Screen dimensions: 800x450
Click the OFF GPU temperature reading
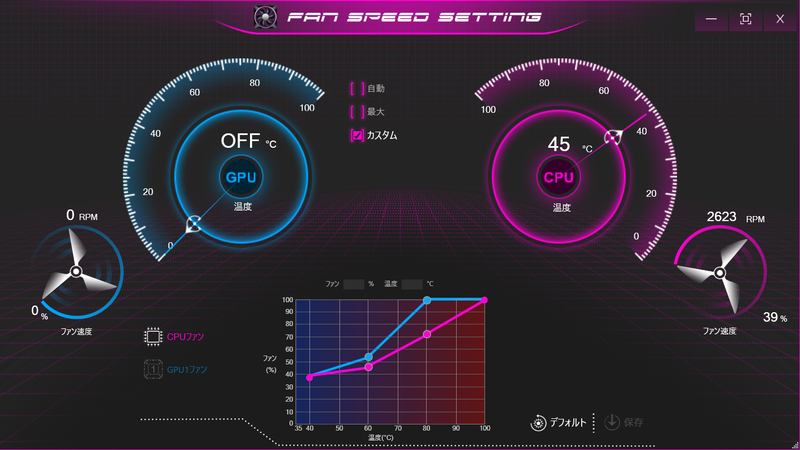240,141
